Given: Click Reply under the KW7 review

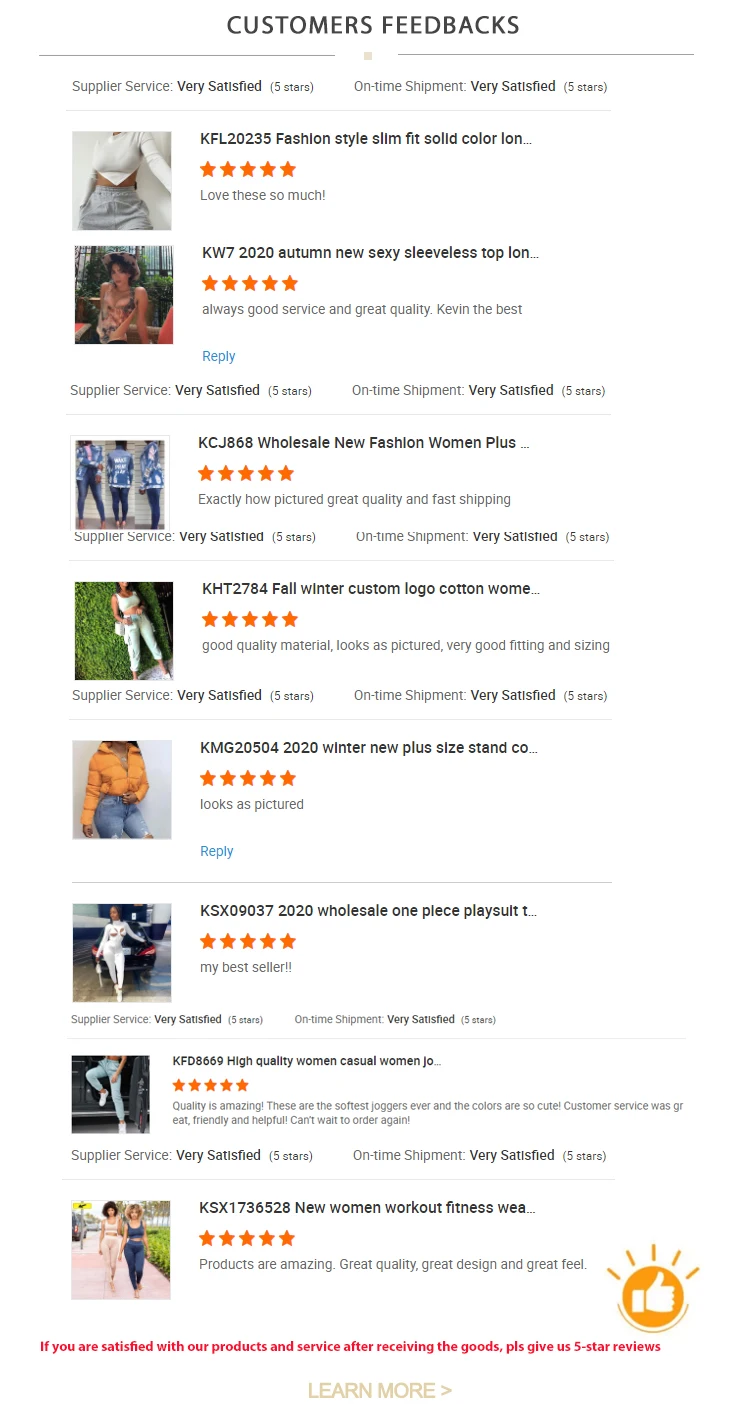Looking at the screenshot, I should 218,356.
